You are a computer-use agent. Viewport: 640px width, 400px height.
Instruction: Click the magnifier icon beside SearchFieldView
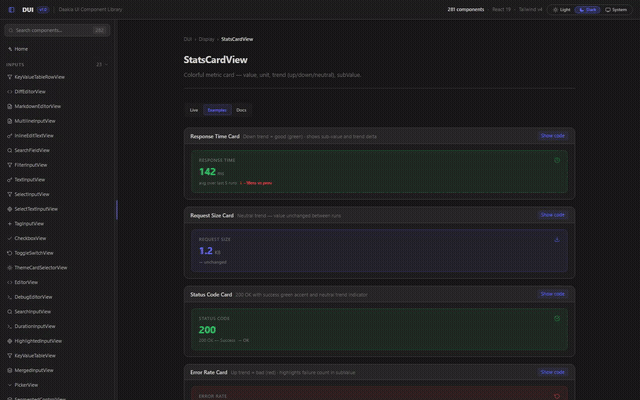point(9,150)
